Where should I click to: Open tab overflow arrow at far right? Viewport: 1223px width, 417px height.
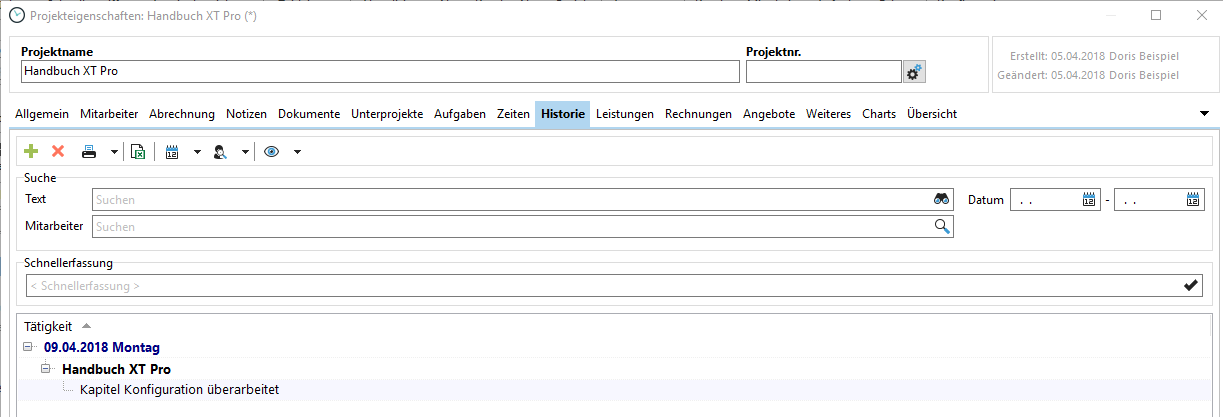click(x=1204, y=114)
